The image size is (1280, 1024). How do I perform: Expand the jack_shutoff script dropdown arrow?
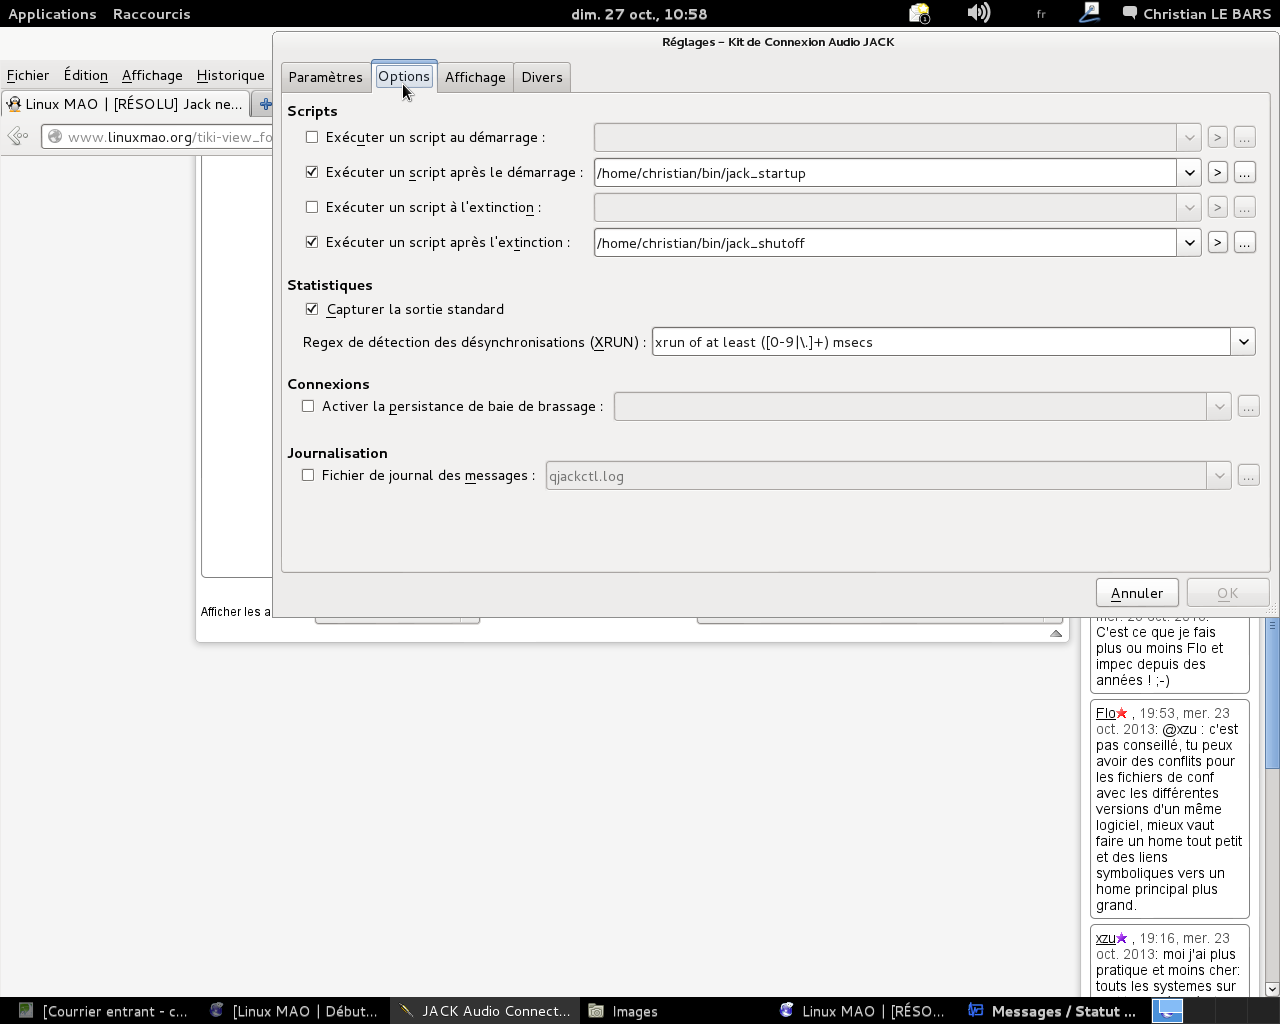[1189, 243]
